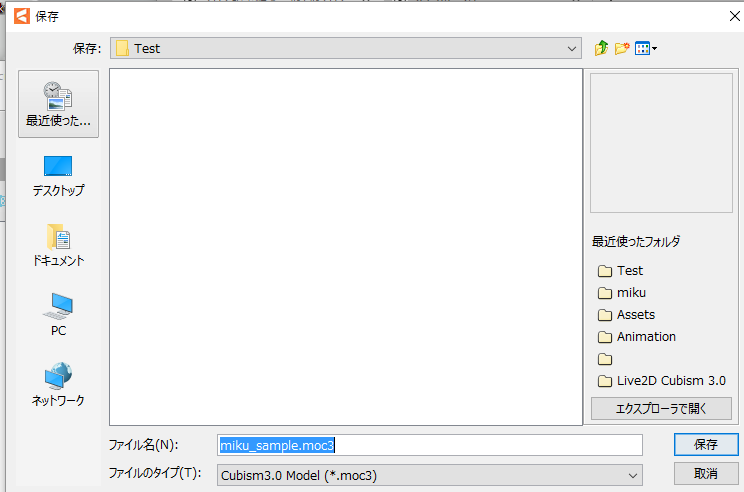Click the エクスプローラで開く button
This screenshot has width=744, height=492.
[661, 408]
